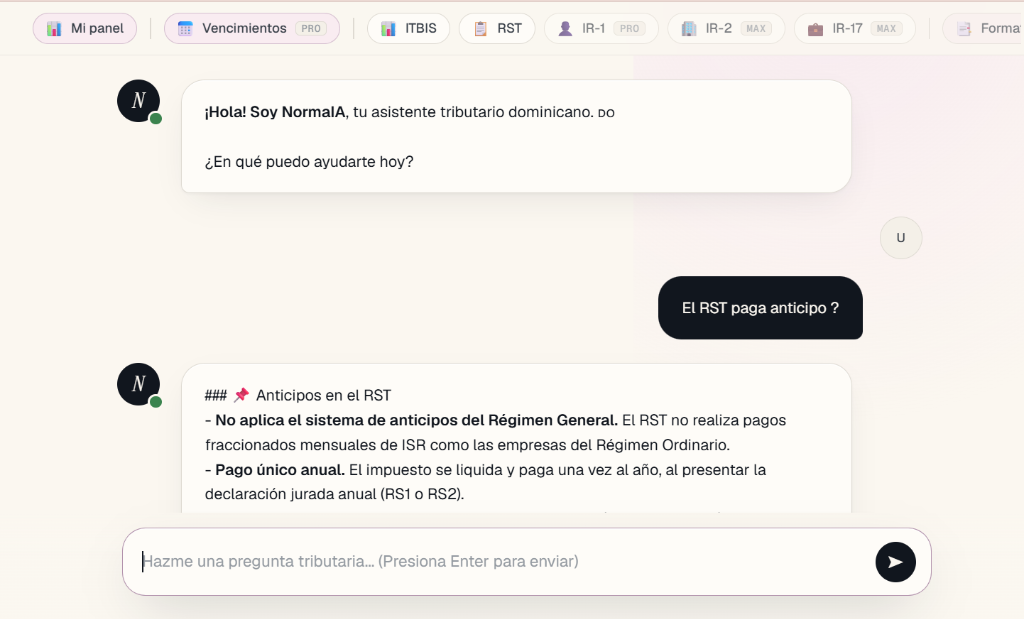Open Vencimientos PRO tab

click(251, 29)
